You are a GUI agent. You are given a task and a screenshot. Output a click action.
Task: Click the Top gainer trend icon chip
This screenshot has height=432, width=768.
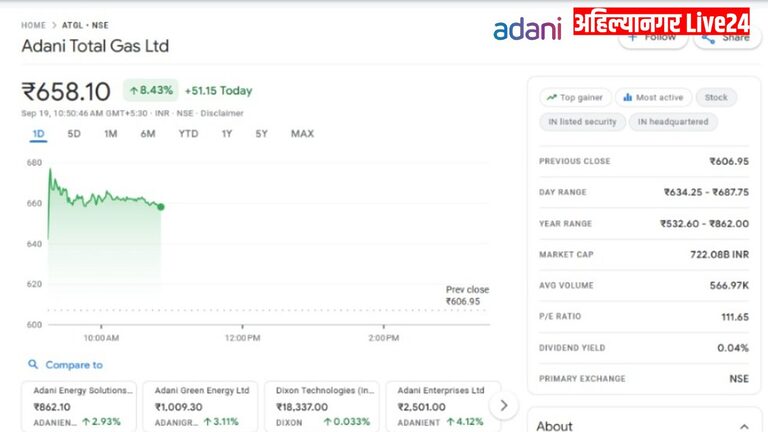(575, 98)
